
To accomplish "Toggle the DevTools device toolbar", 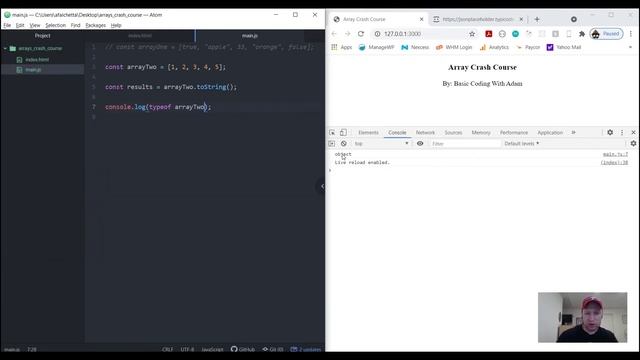I will [x=343, y=133].
